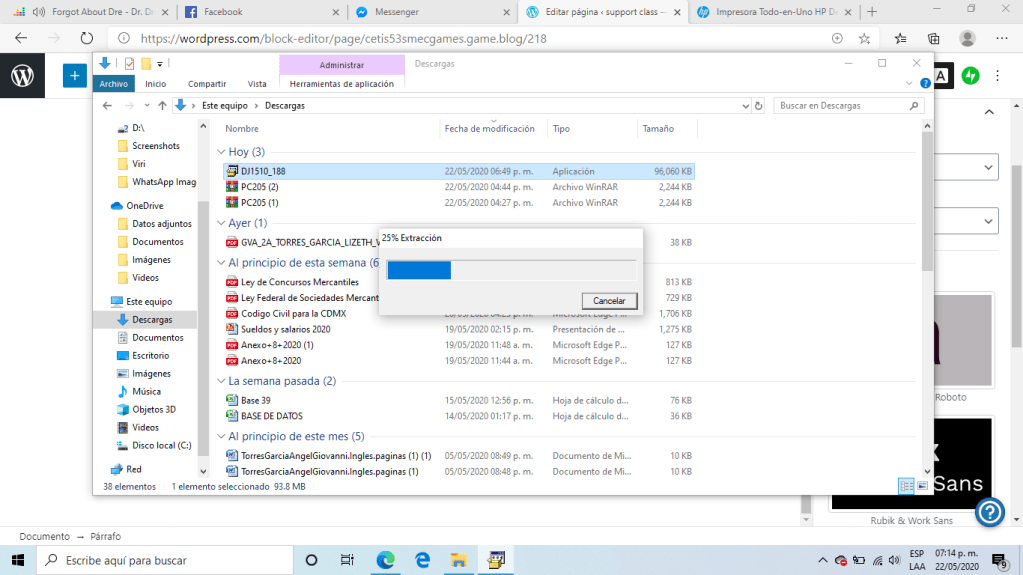This screenshot has width=1023, height=575.
Task: Click the WordPress logo in the editor
Action: coord(22,76)
